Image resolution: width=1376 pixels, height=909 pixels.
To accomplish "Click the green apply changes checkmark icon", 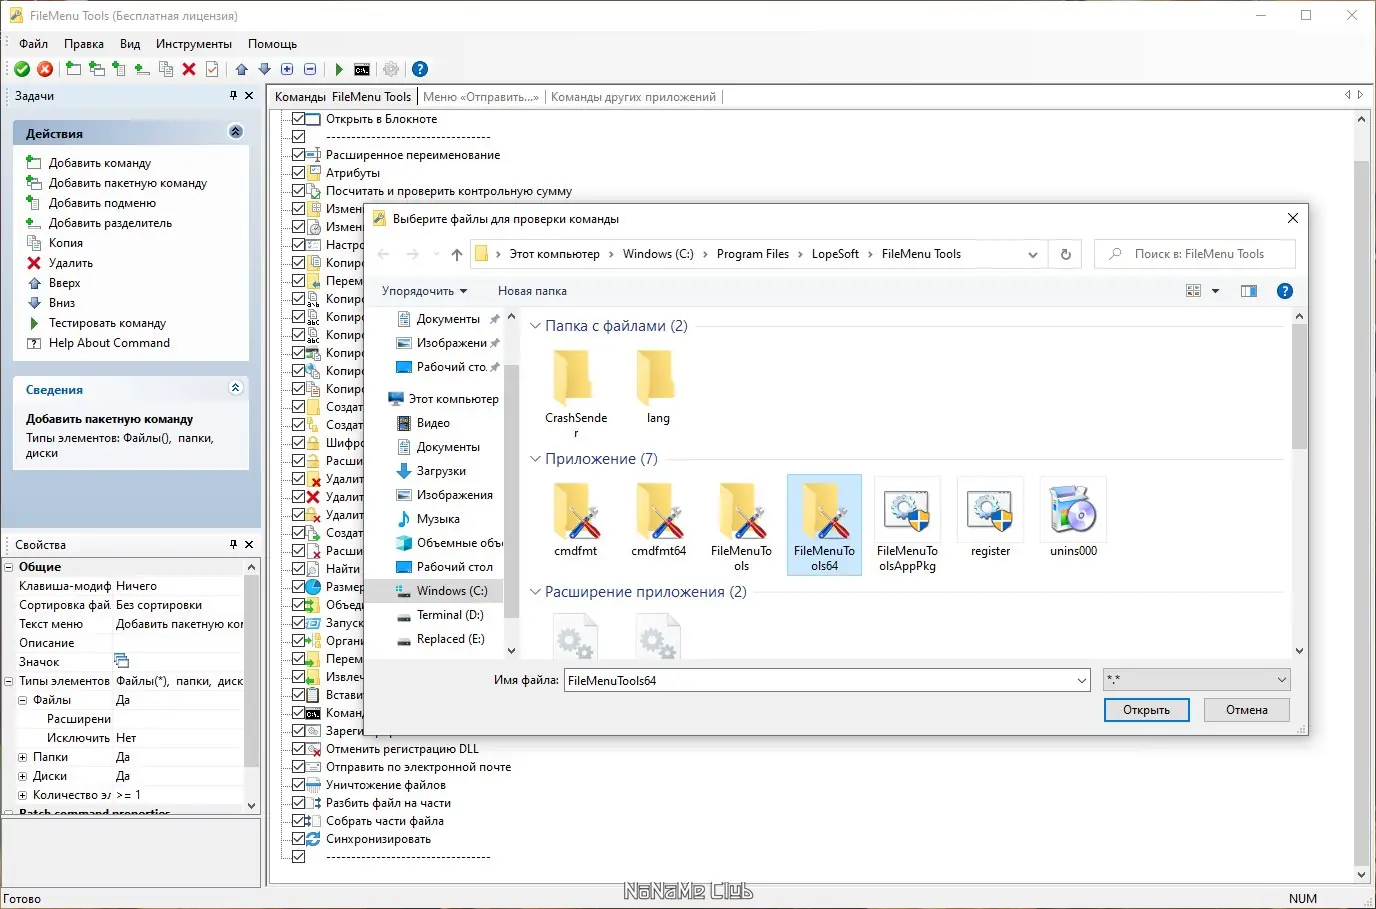I will click(x=22, y=69).
